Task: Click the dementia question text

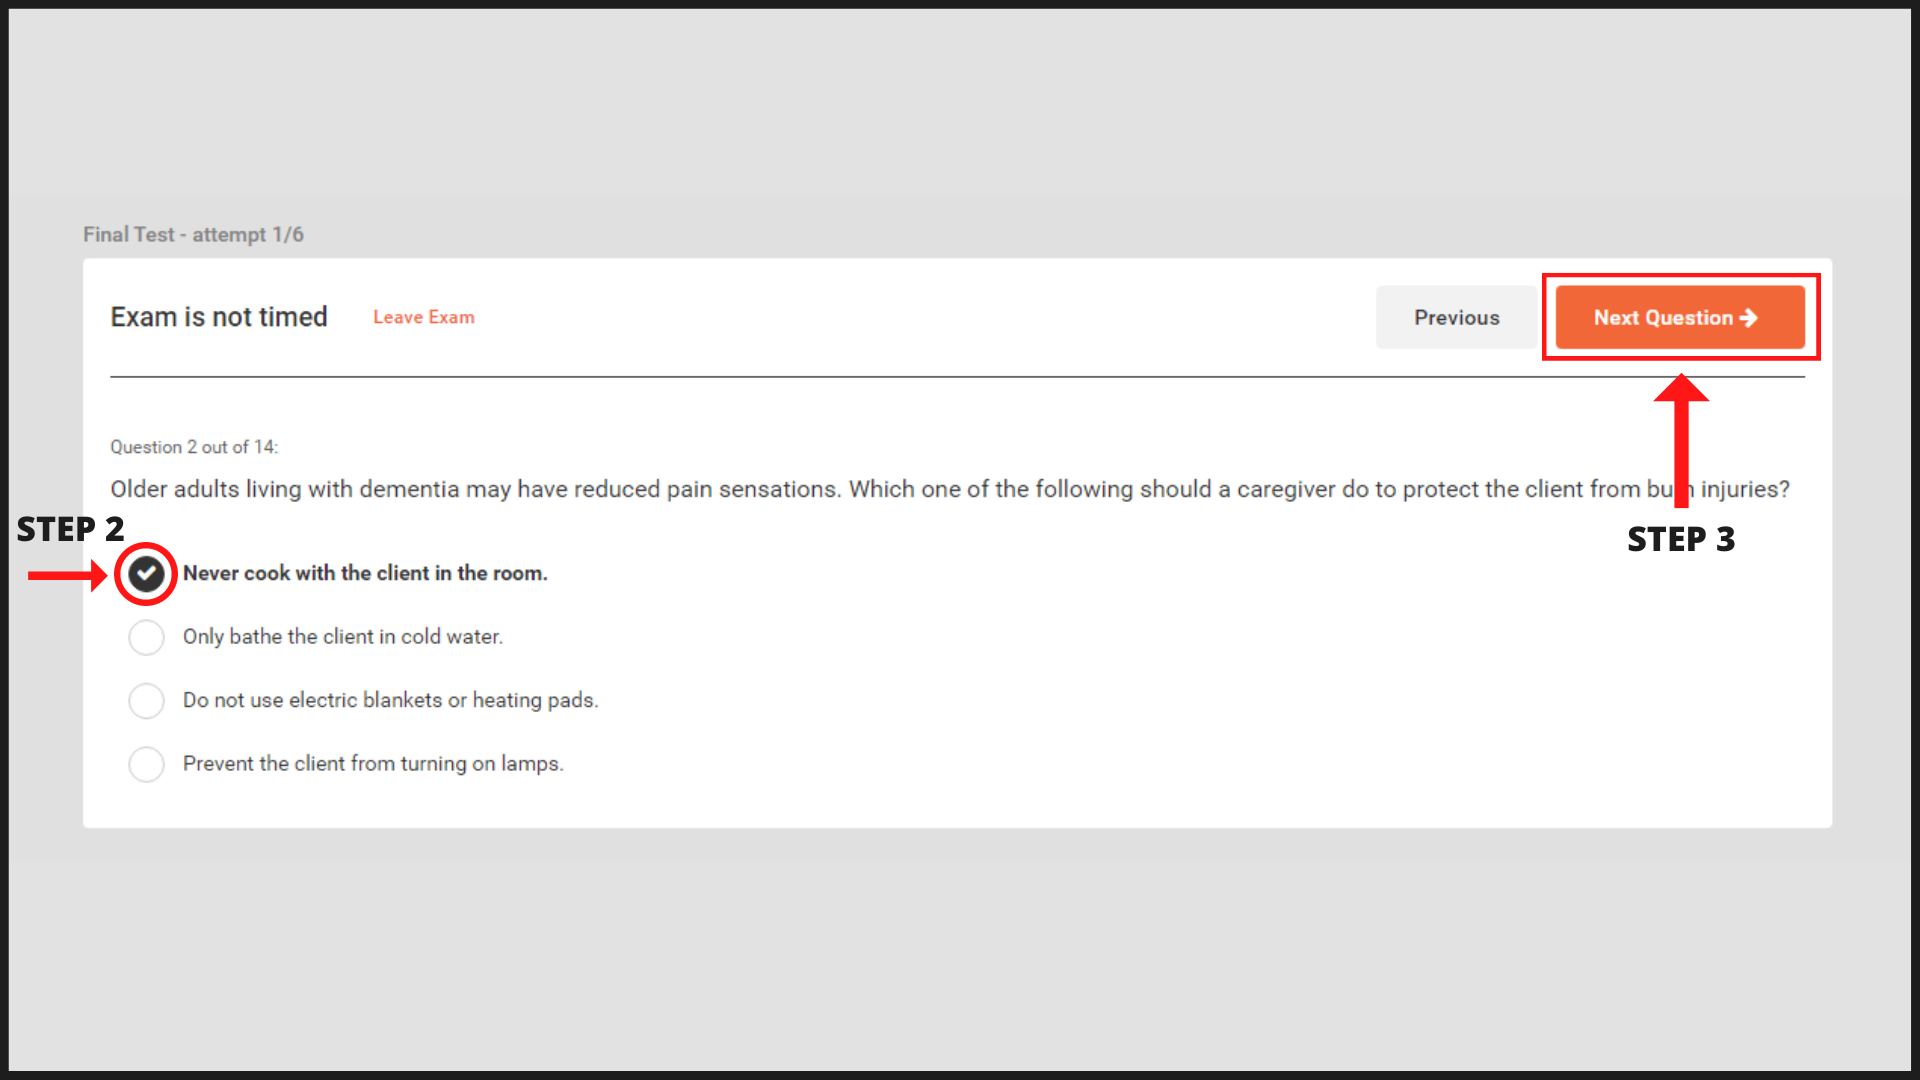Action: pyautogui.click(x=950, y=489)
